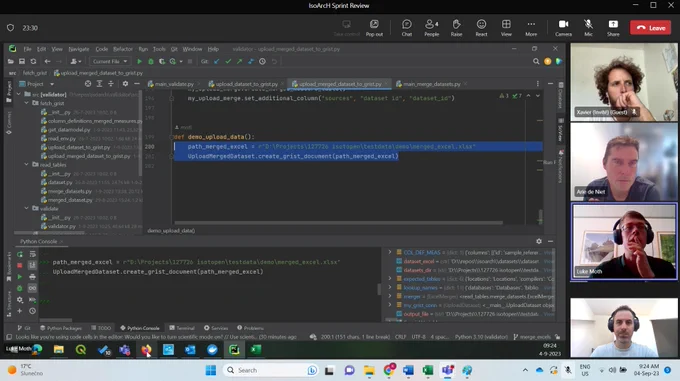This screenshot has height=381, width=680.
Task: Open the Teams Chat panel
Action: point(406,28)
